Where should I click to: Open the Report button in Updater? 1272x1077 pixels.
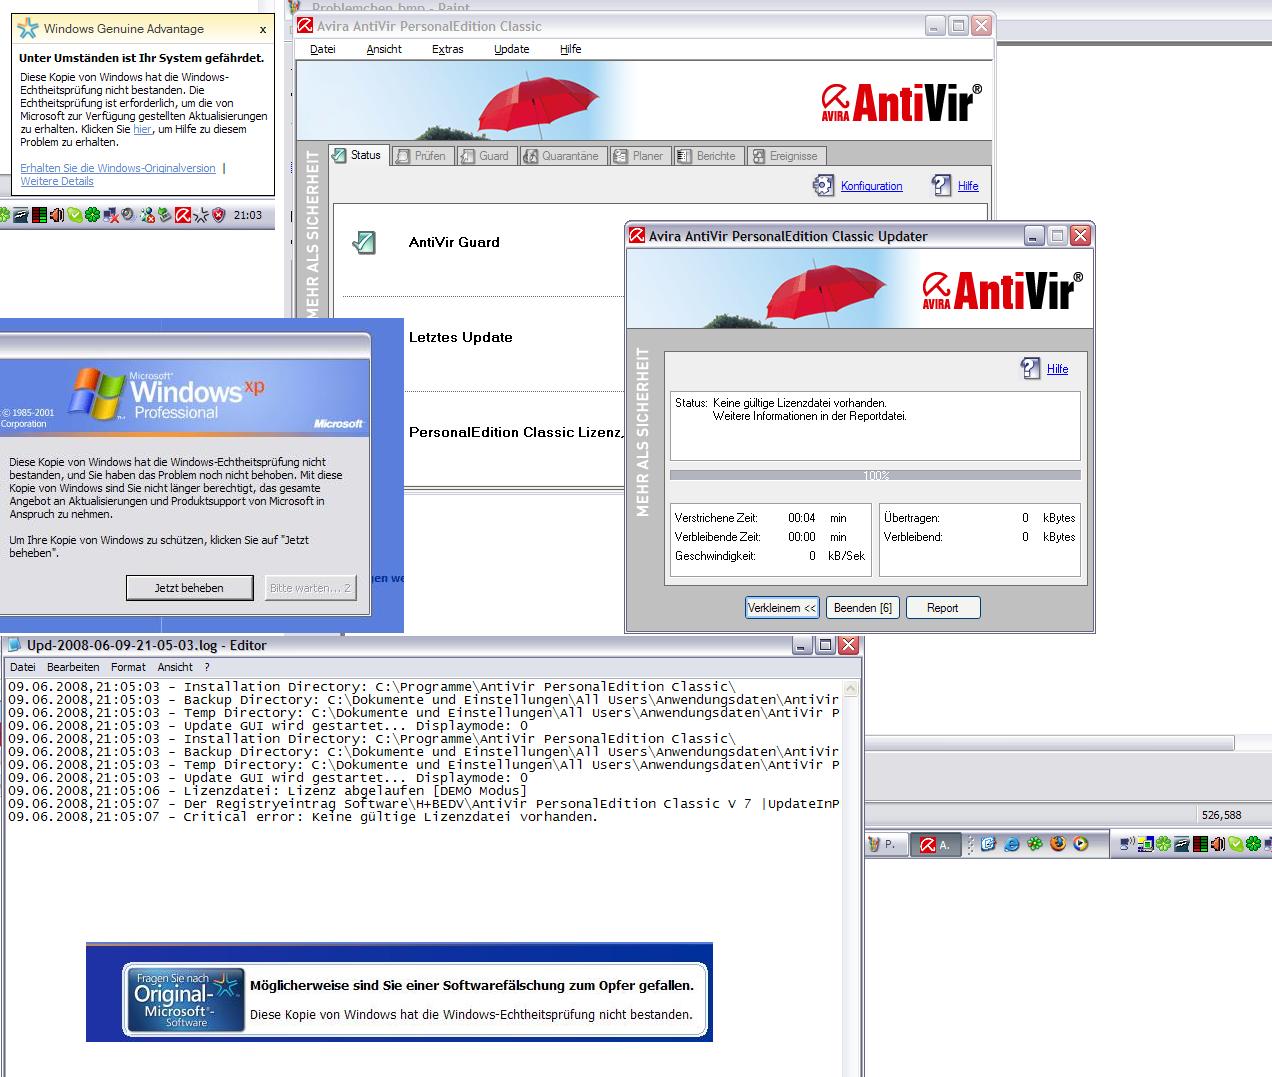pyautogui.click(x=943, y=608)
